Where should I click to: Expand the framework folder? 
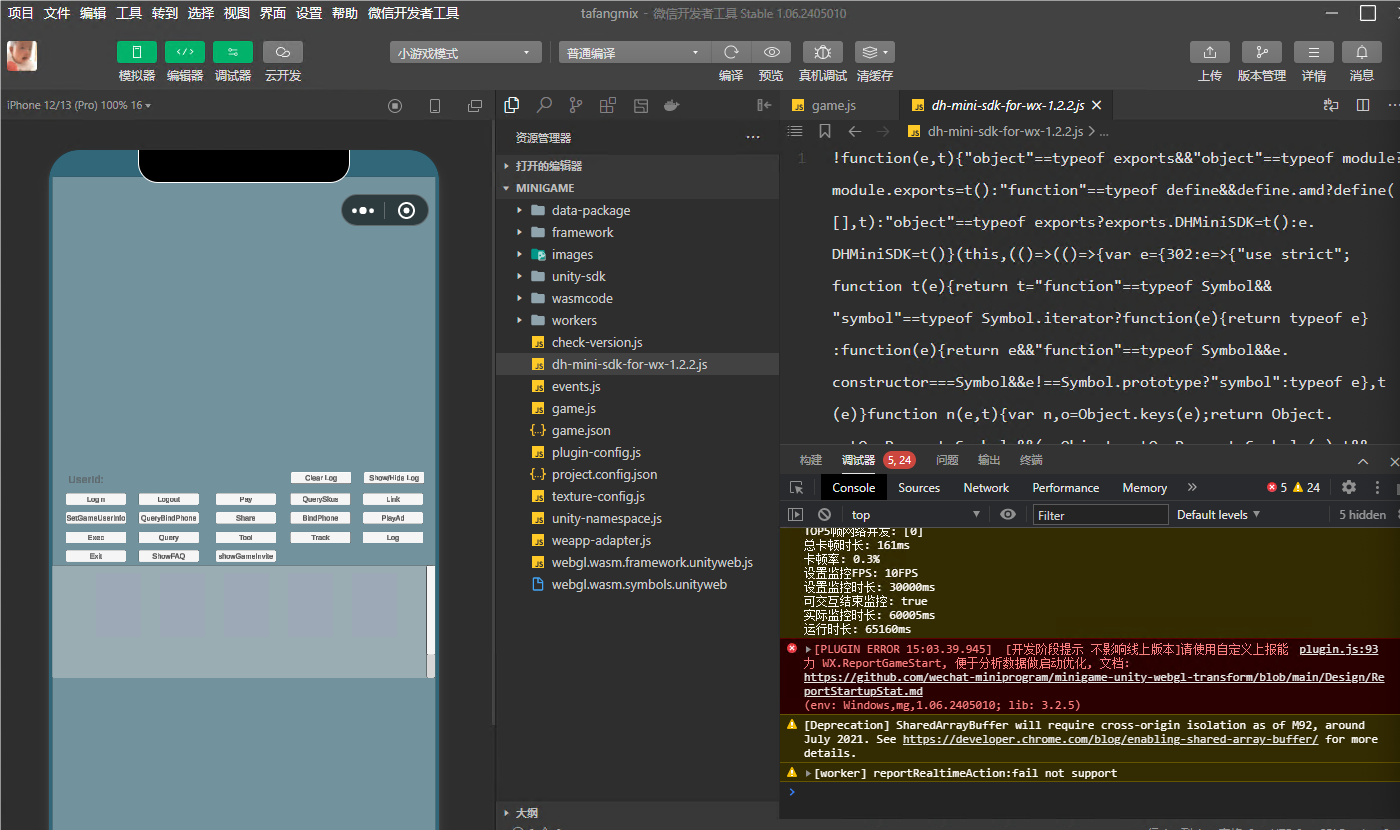[637, 232]
